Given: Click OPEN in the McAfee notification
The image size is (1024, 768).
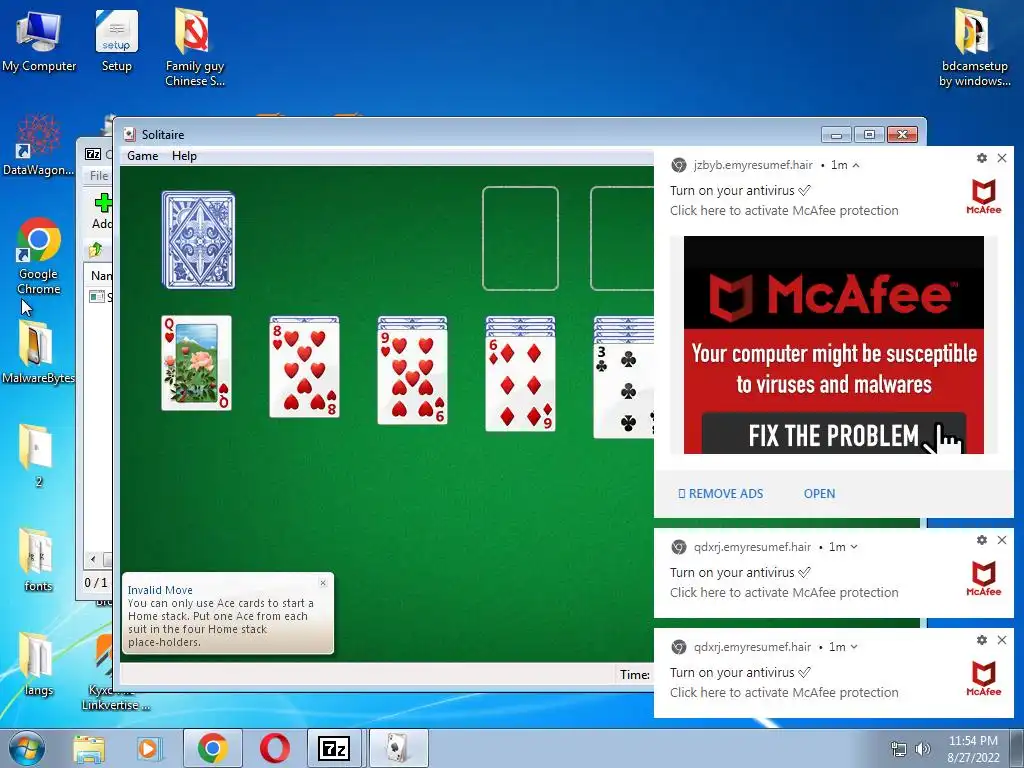Looking at the screenshot, I should coord(819,494).
